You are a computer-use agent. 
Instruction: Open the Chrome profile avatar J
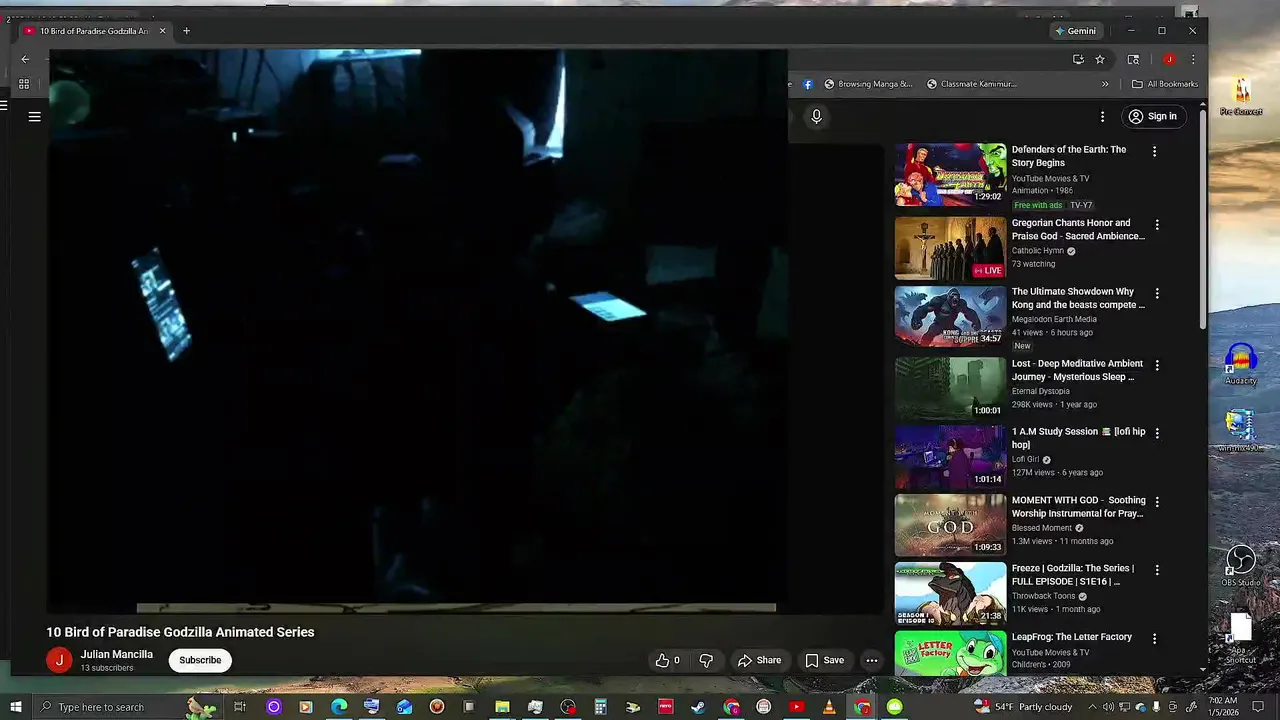(1169, 59)
